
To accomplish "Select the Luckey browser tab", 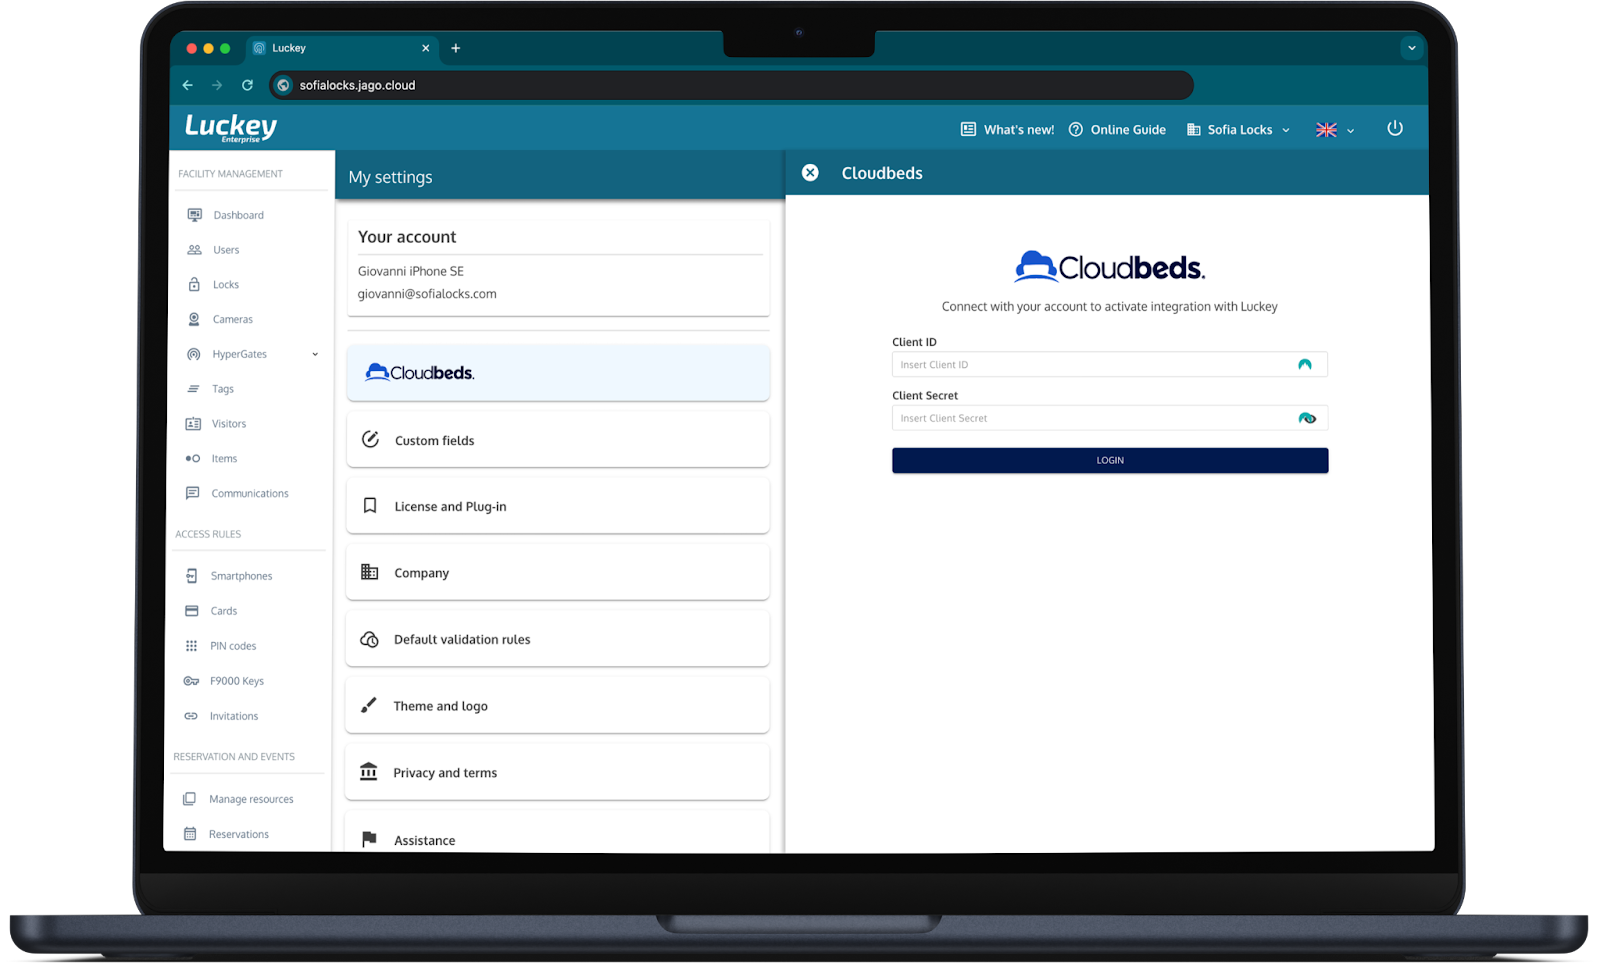I will point(340,48).
